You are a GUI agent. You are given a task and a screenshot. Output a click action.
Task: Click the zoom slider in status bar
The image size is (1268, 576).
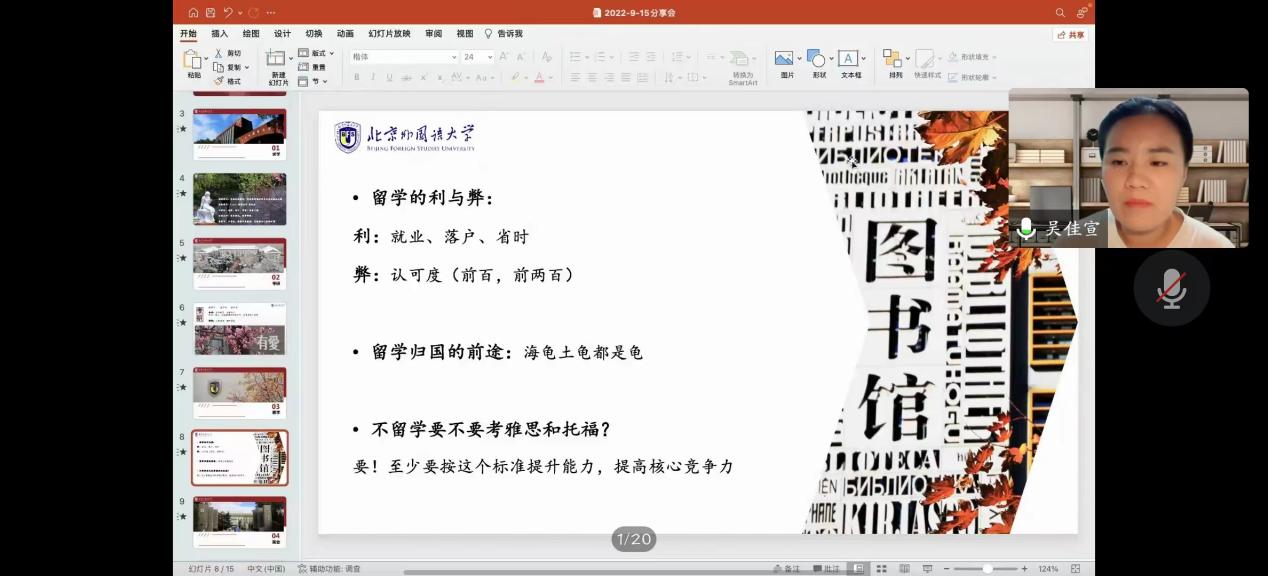987,568
